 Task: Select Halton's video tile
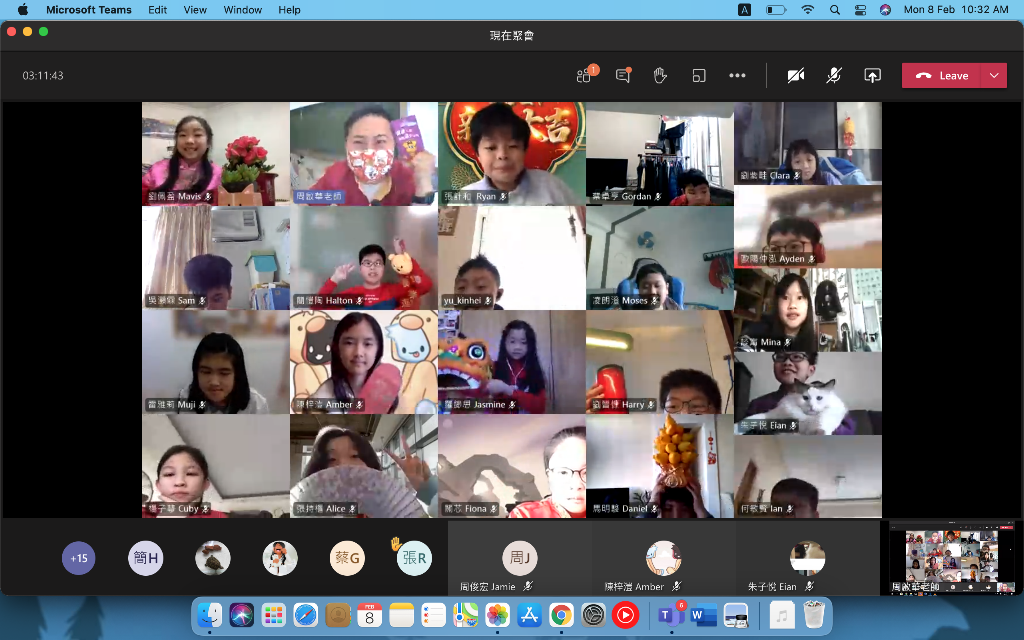pos(364,257)
